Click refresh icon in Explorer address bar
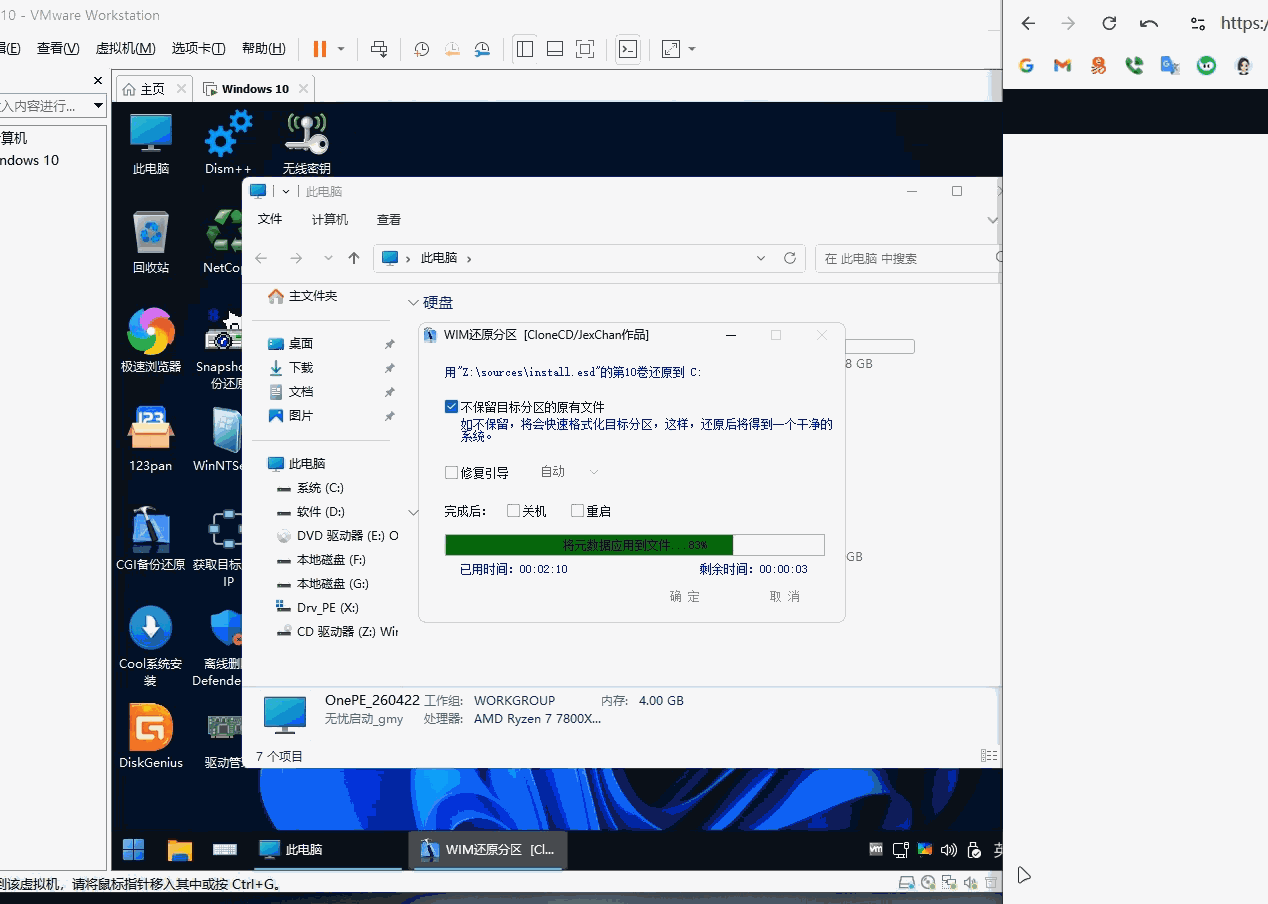Screen dimensions: 1268x904 point(789,258)
